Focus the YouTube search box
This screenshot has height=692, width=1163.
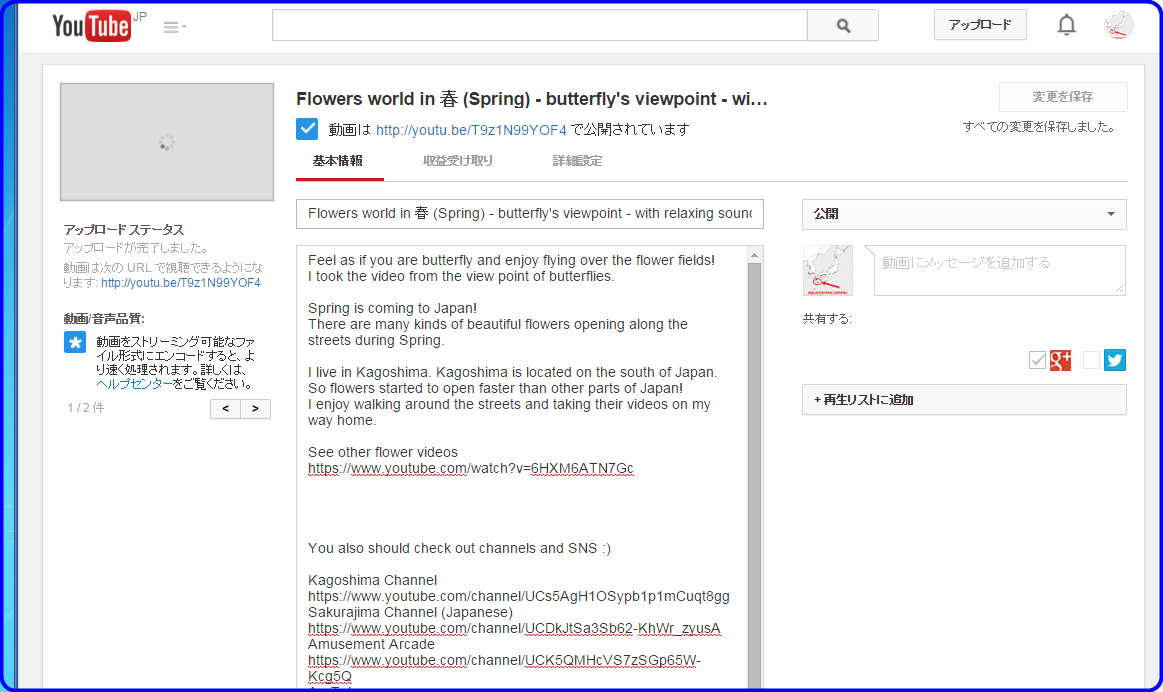click(x=539, y=25)
